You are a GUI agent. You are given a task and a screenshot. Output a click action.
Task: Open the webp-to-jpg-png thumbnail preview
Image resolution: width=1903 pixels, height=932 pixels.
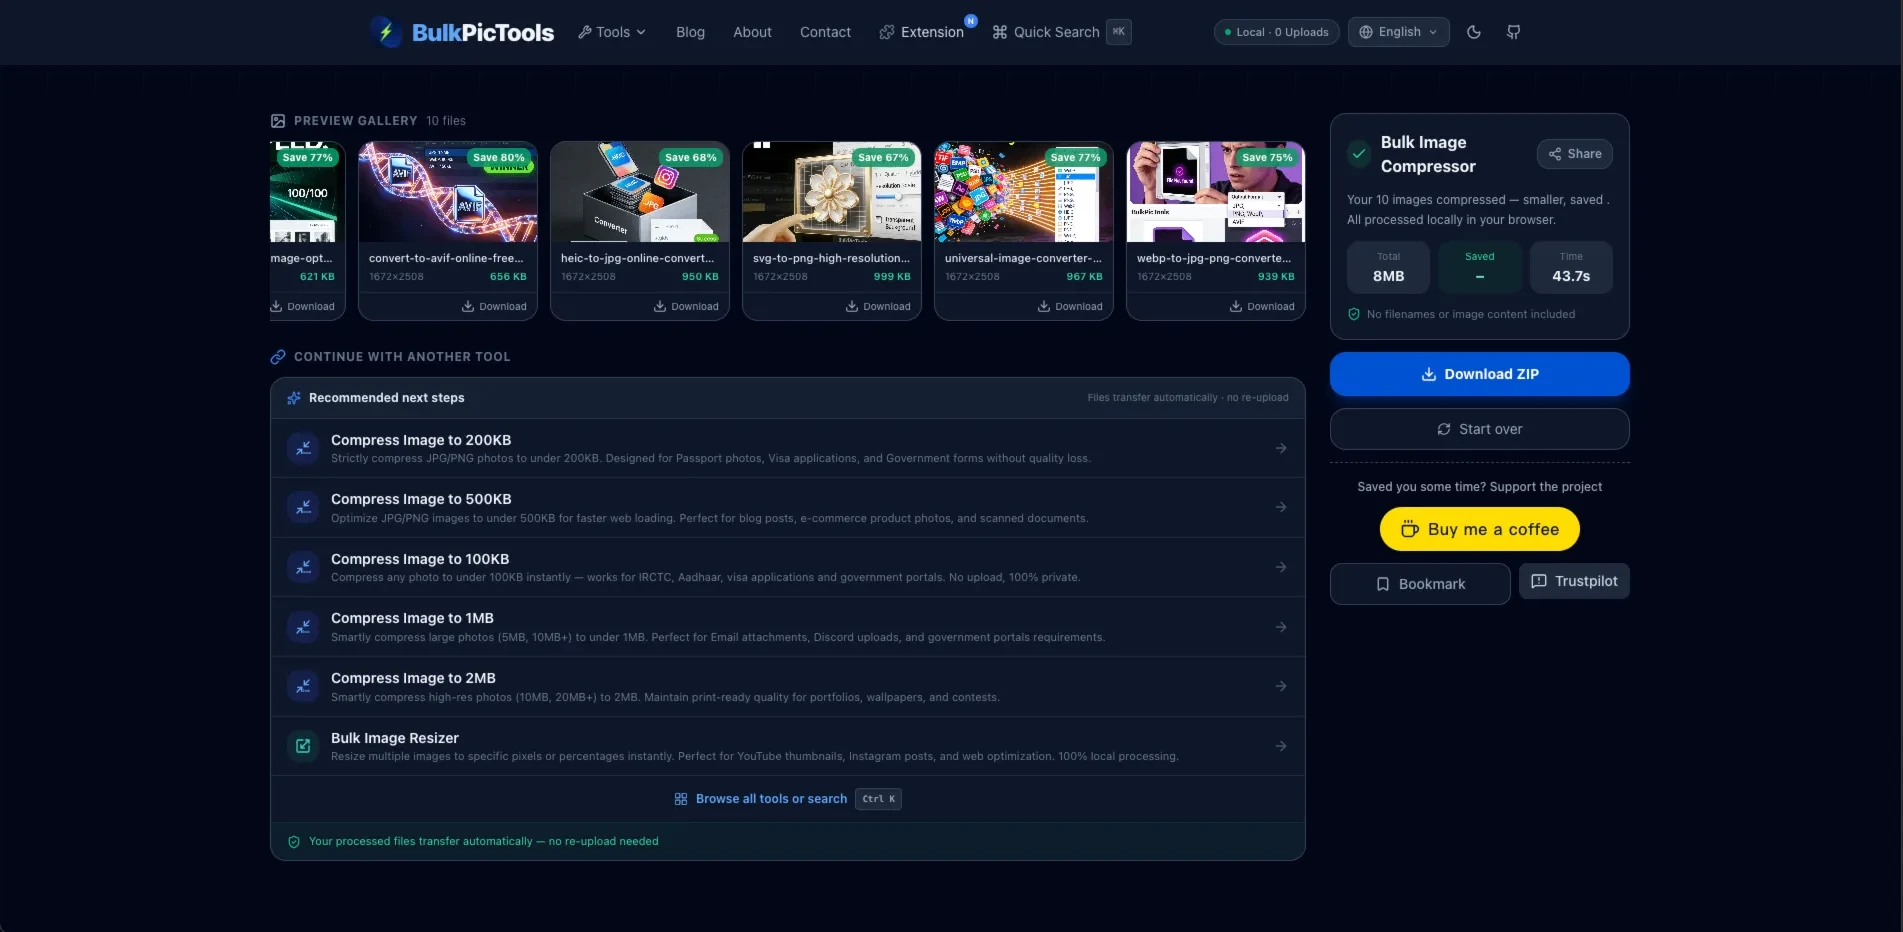click(1216, 192)
